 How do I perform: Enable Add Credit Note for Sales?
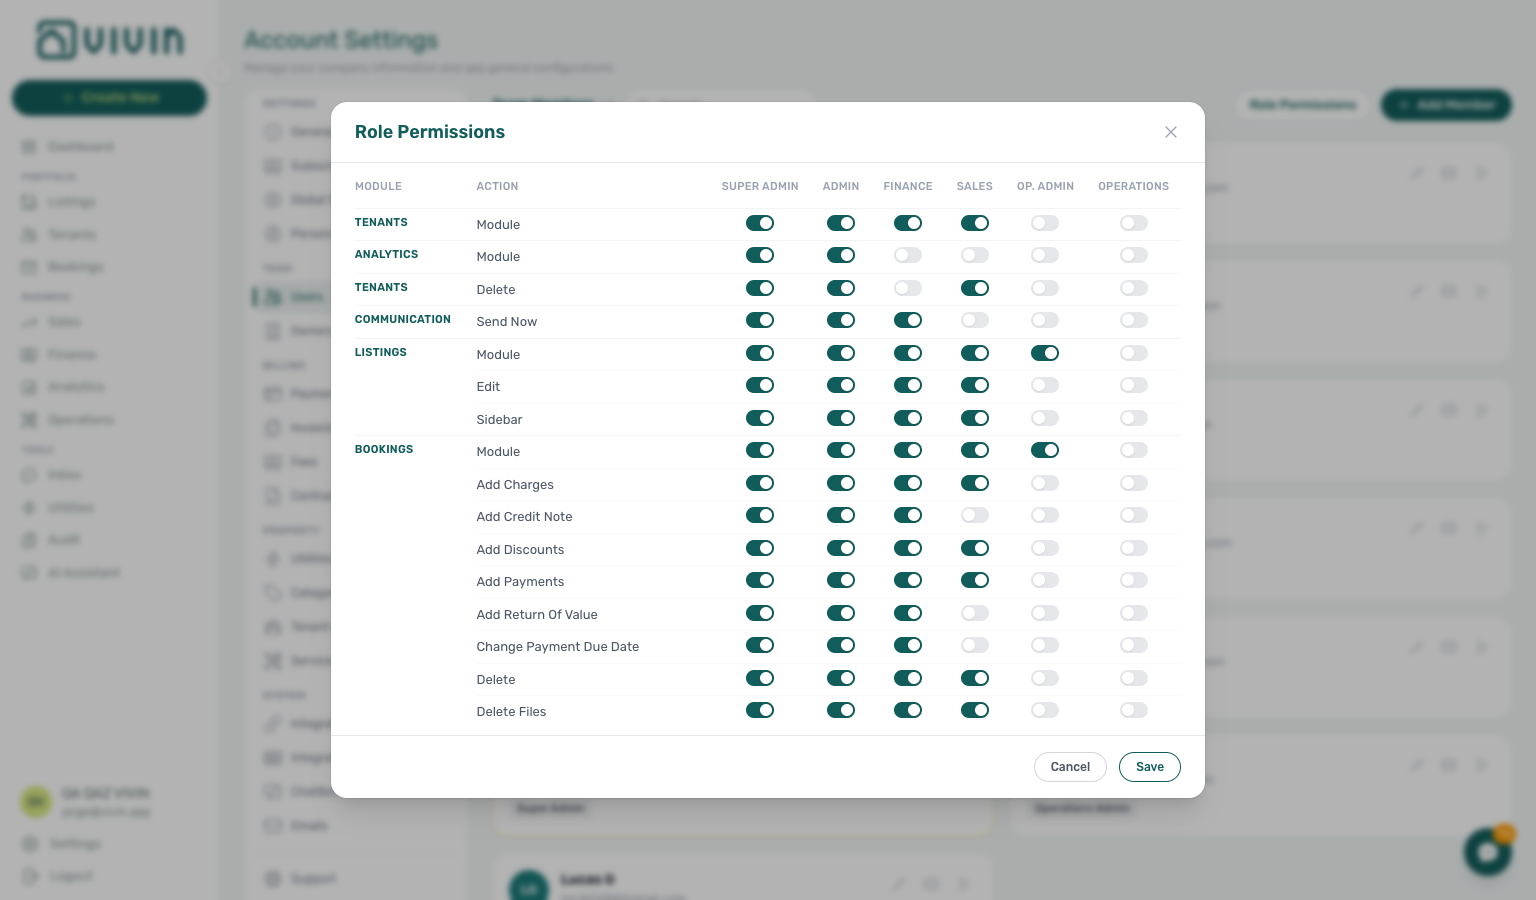click(x=975, y=515)
